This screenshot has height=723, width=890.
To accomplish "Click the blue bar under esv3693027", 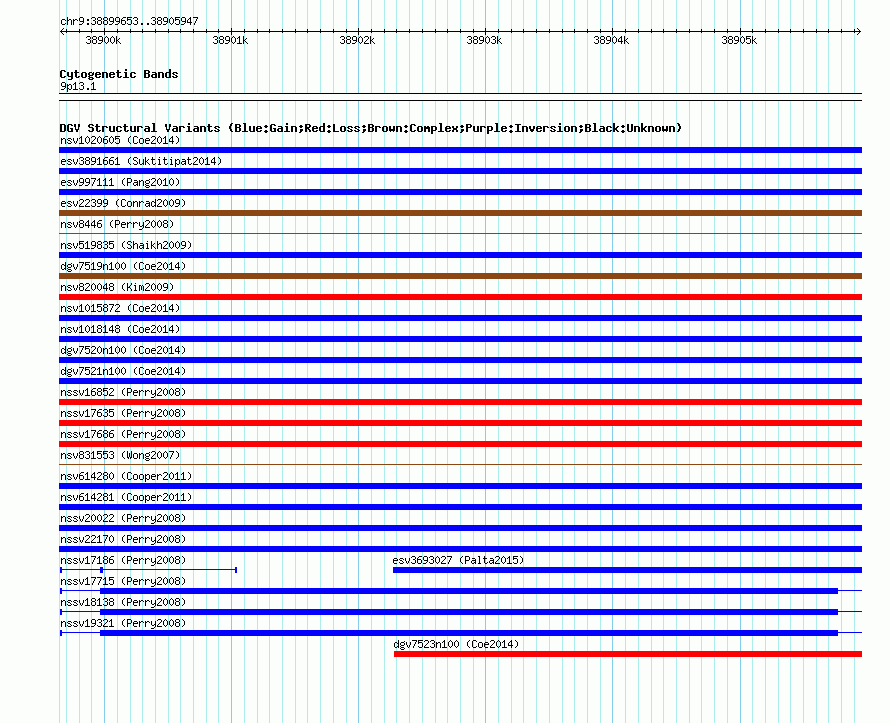I will pyautogui.click(x=627, y=570).
